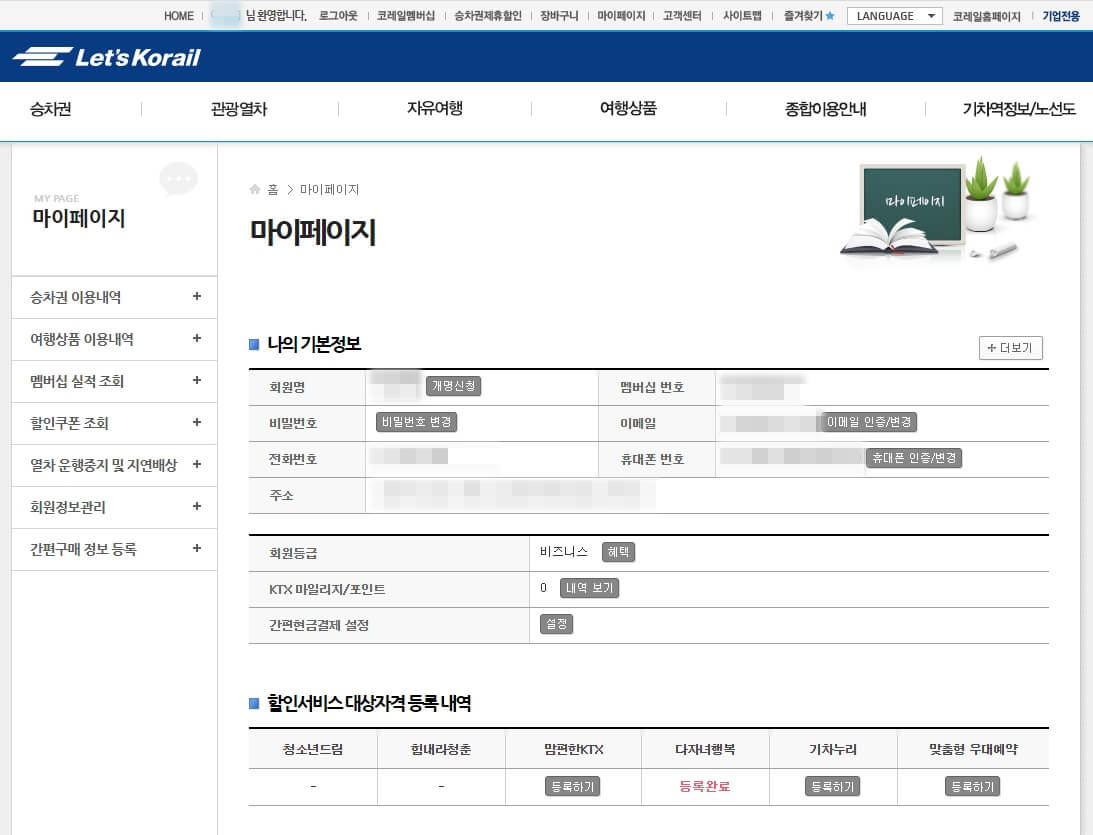Open +더보기 for more basic info
The height and width of the screenshot is (835, 1093).
point(1010,348)
